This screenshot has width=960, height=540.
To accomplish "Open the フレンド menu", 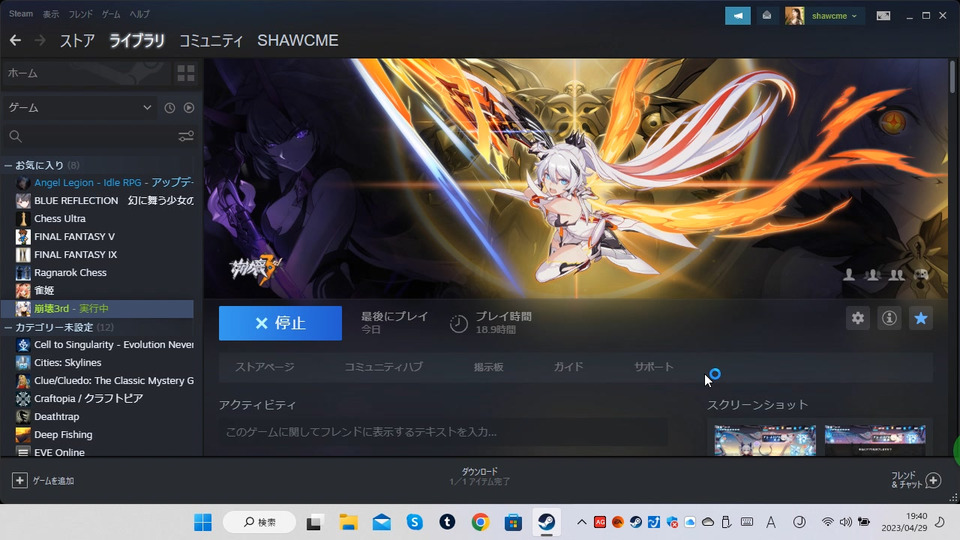I will pyautogui.click(x=80, y=13).
